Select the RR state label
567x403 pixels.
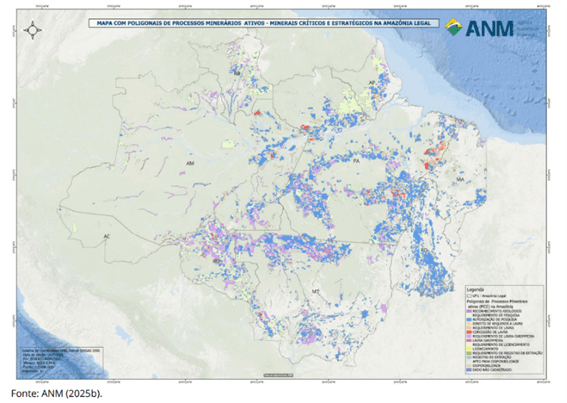[x=237, y=73]
